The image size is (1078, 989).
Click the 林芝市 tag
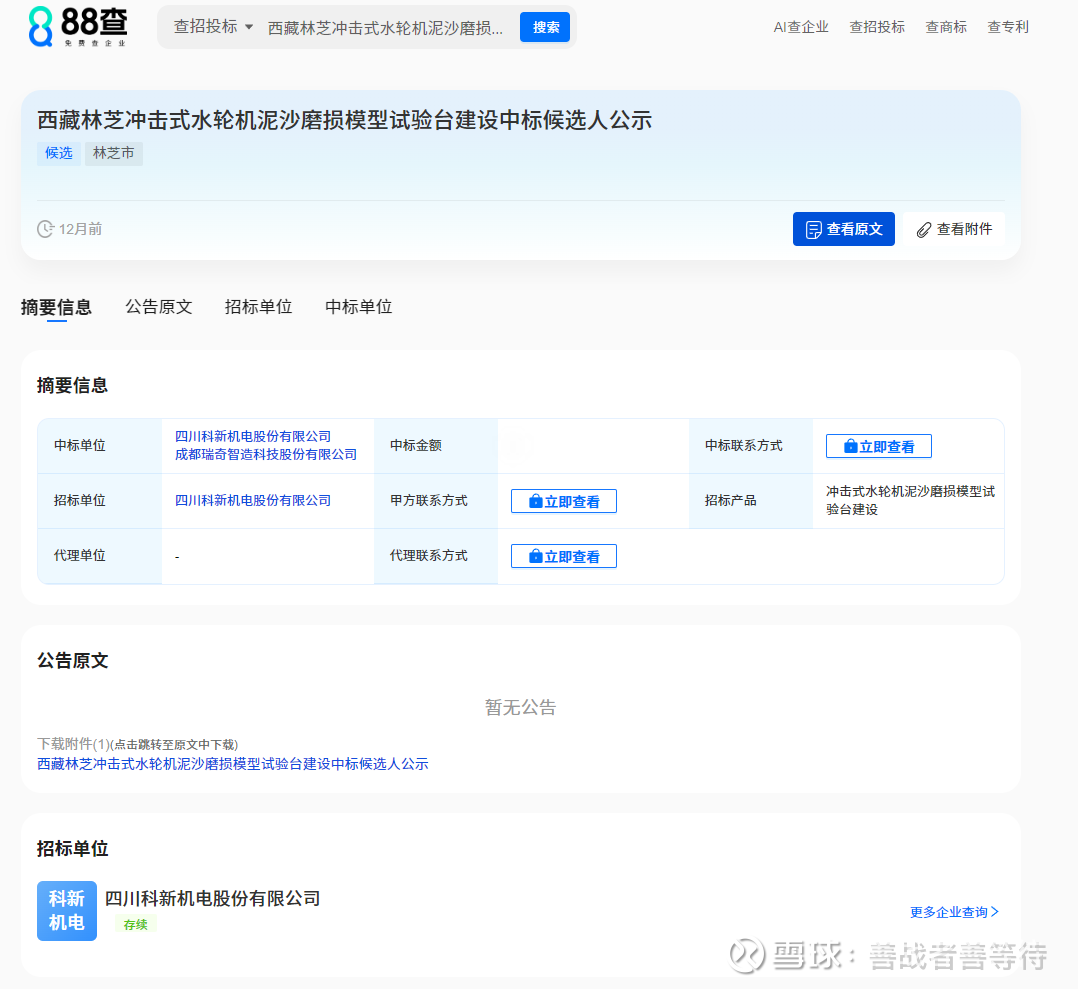113,153
